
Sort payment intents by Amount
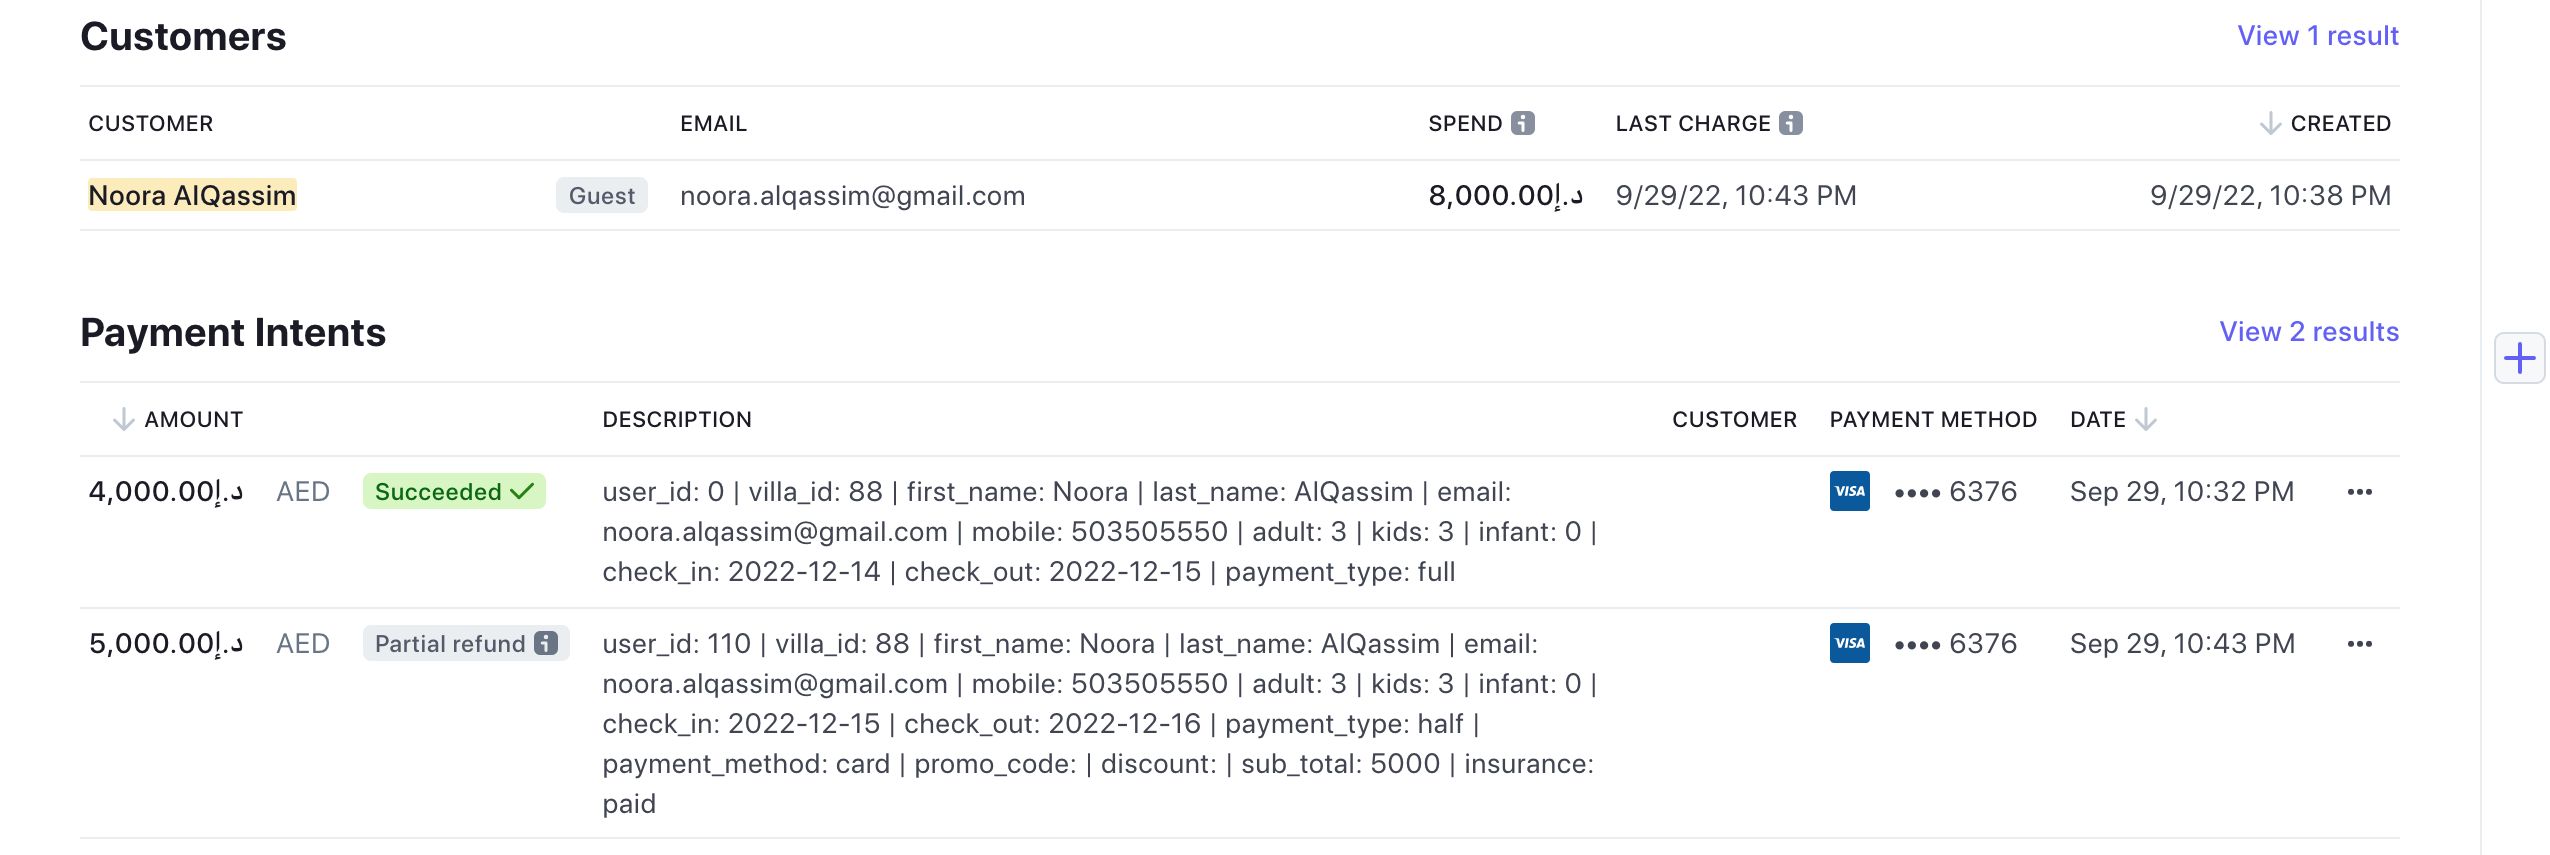pos(192,419)
